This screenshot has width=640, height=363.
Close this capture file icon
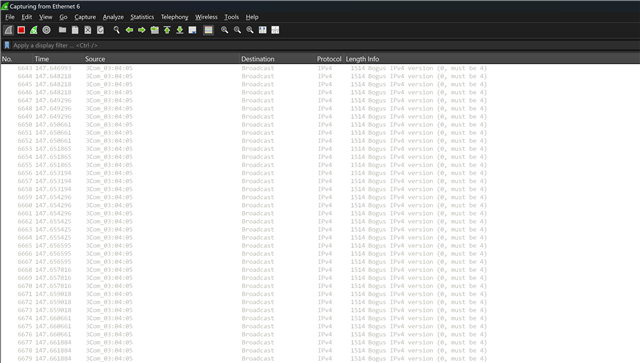tap(88, 30)
